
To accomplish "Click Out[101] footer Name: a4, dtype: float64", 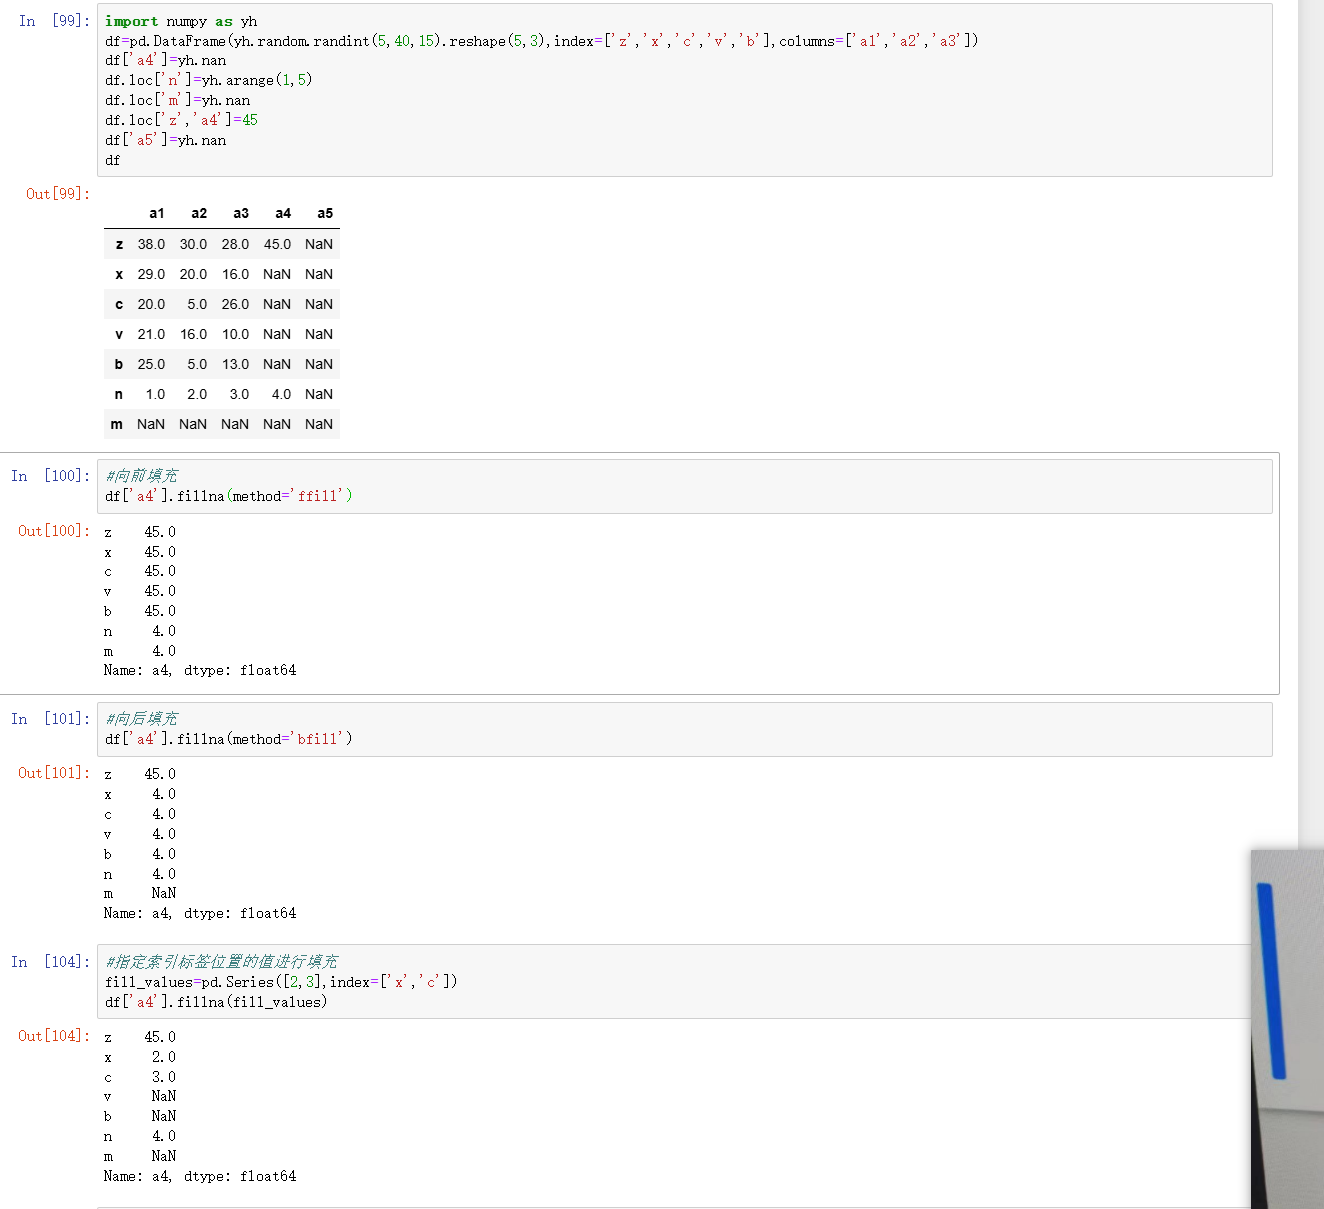I will (x=200, y=913).
